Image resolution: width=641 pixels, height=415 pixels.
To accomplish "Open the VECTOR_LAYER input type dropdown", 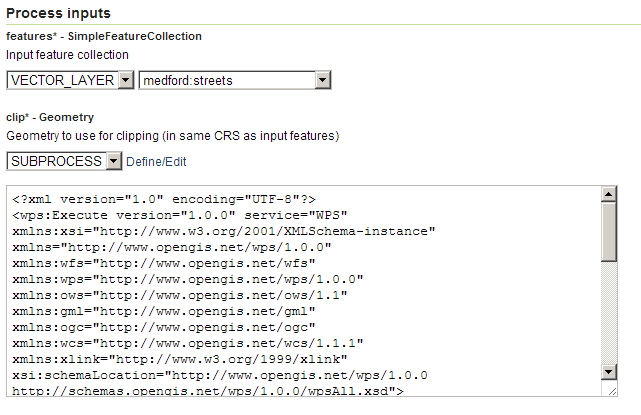I will pyautogui.click(x=70, y=80).
